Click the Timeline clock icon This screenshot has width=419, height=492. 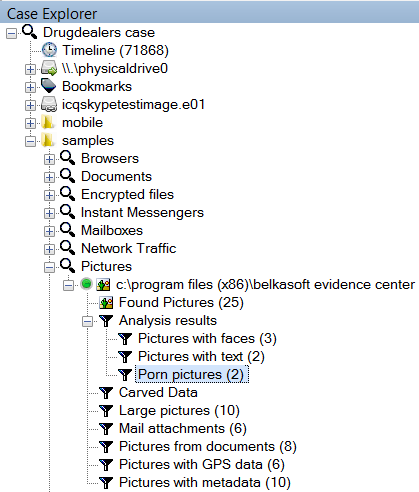(49, 50)
